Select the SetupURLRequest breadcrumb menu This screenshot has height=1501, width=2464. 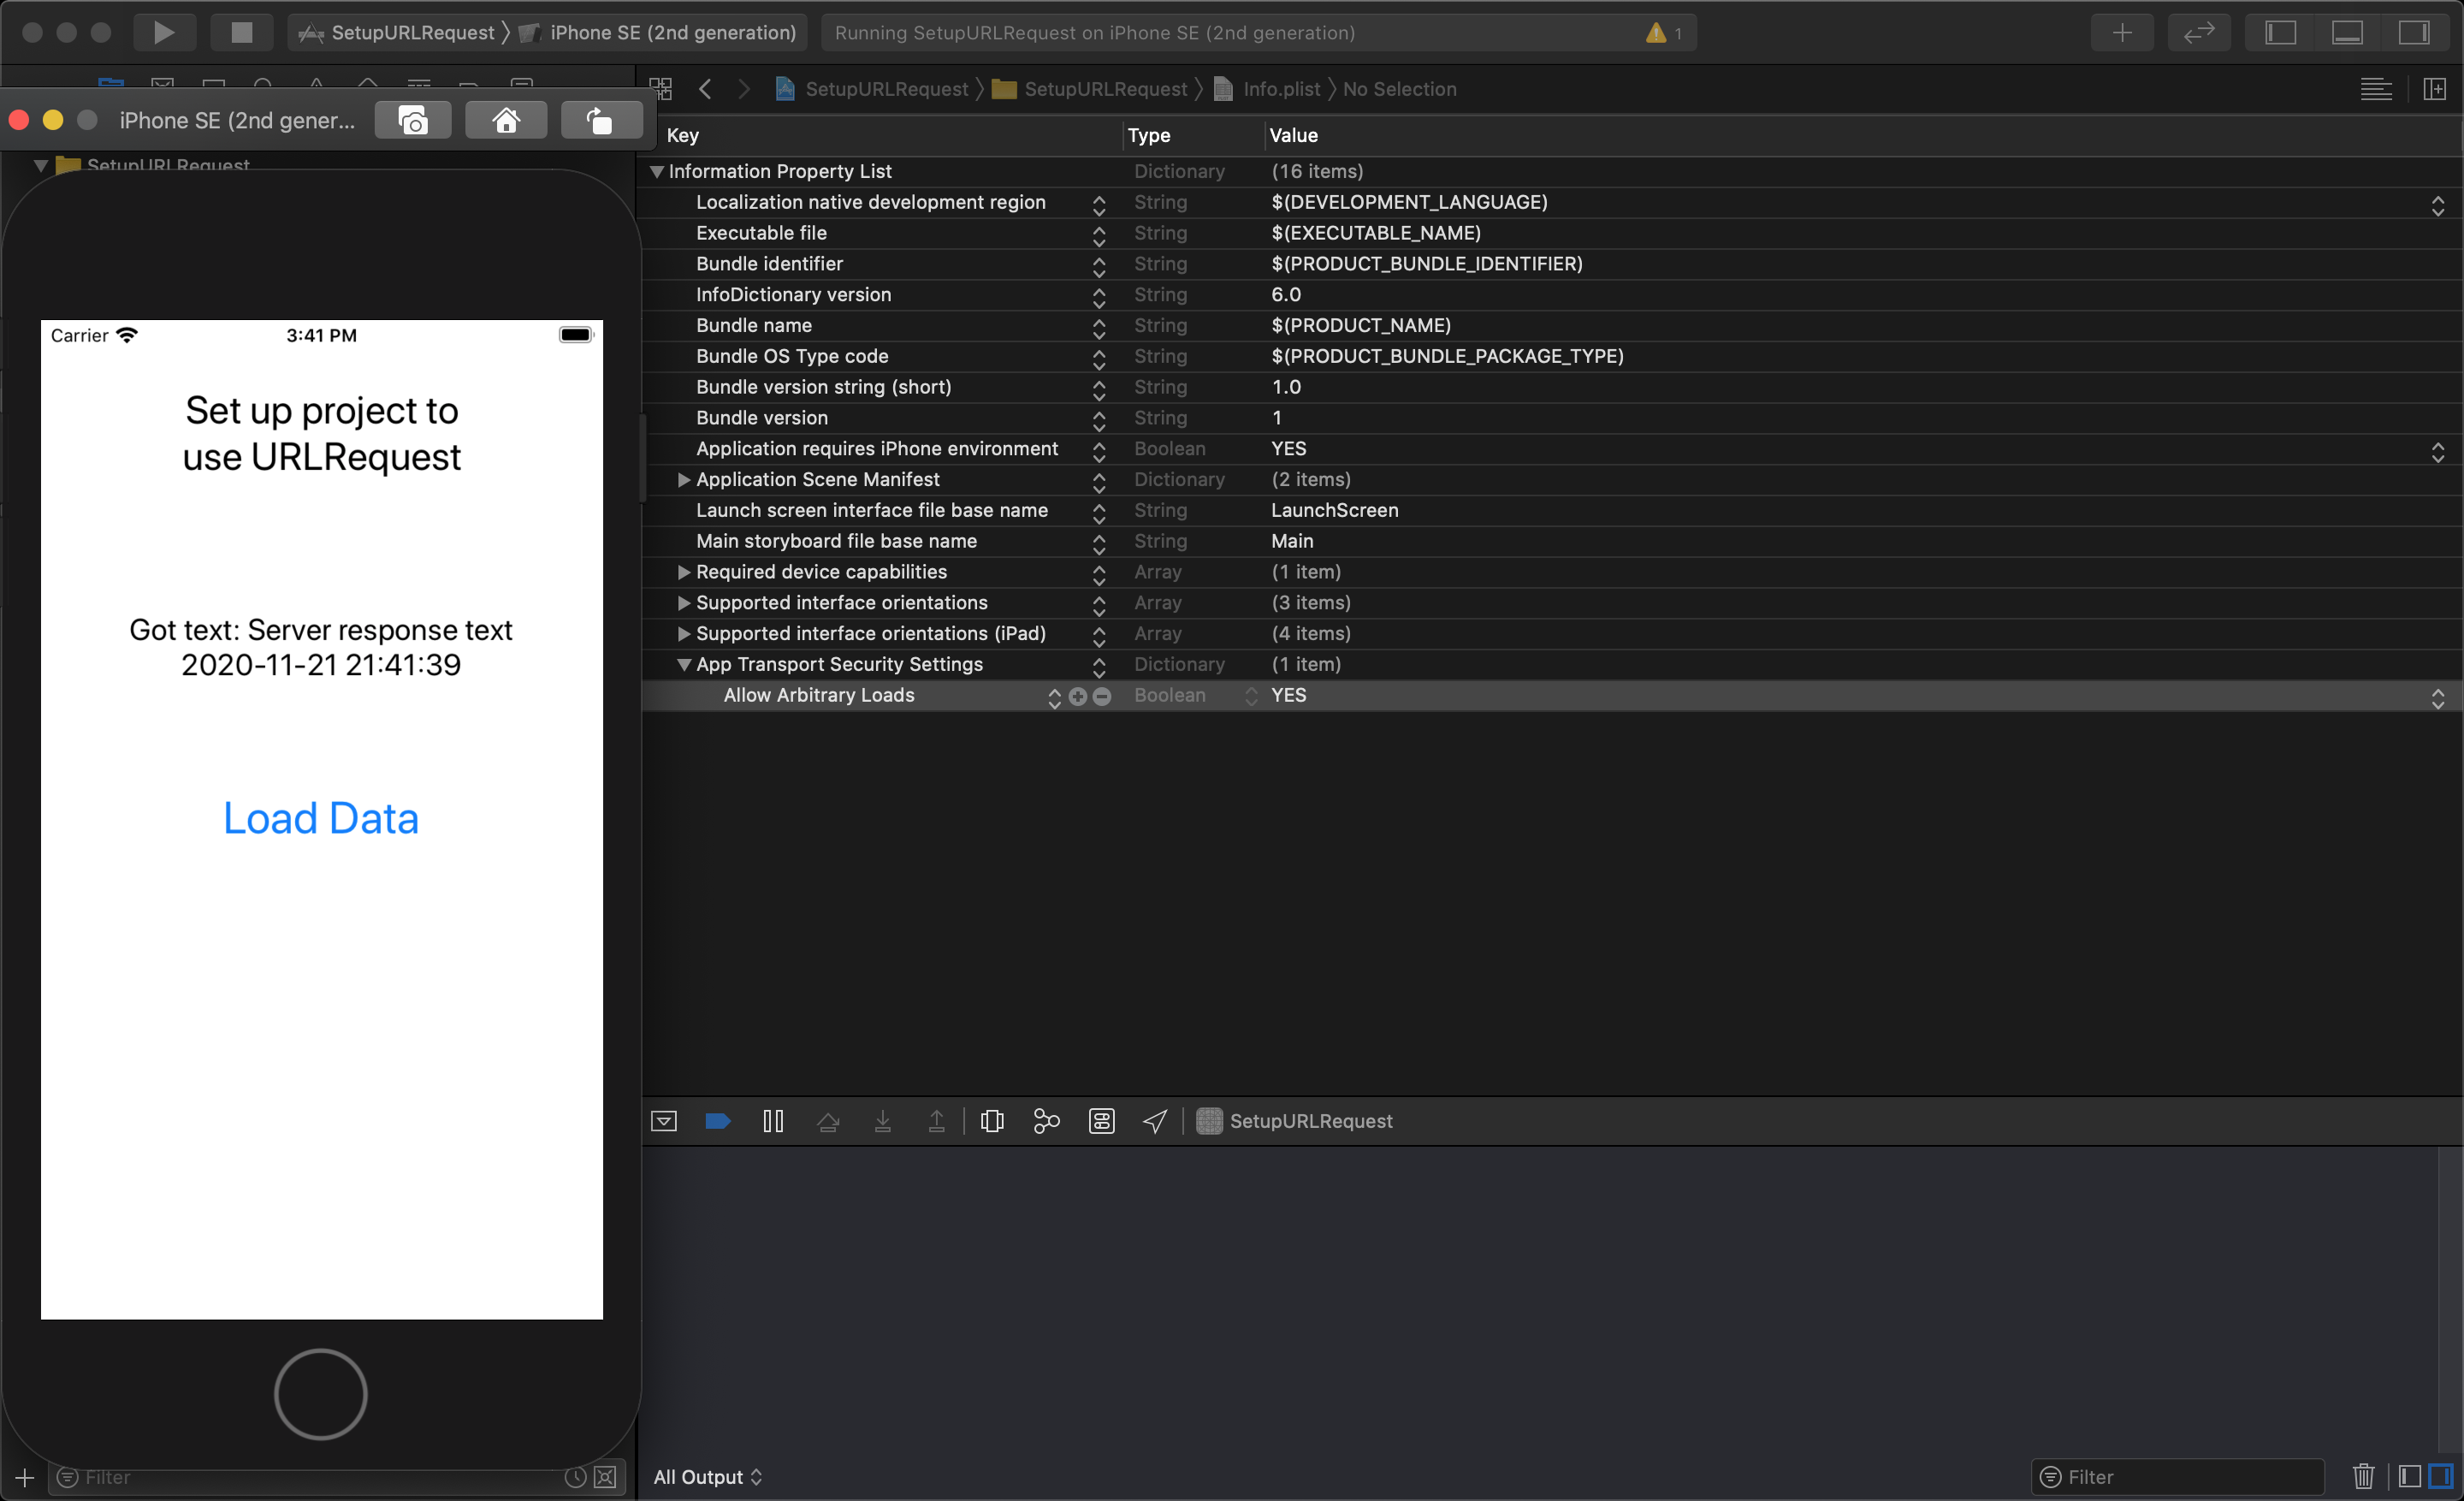(x=885, y=86)
